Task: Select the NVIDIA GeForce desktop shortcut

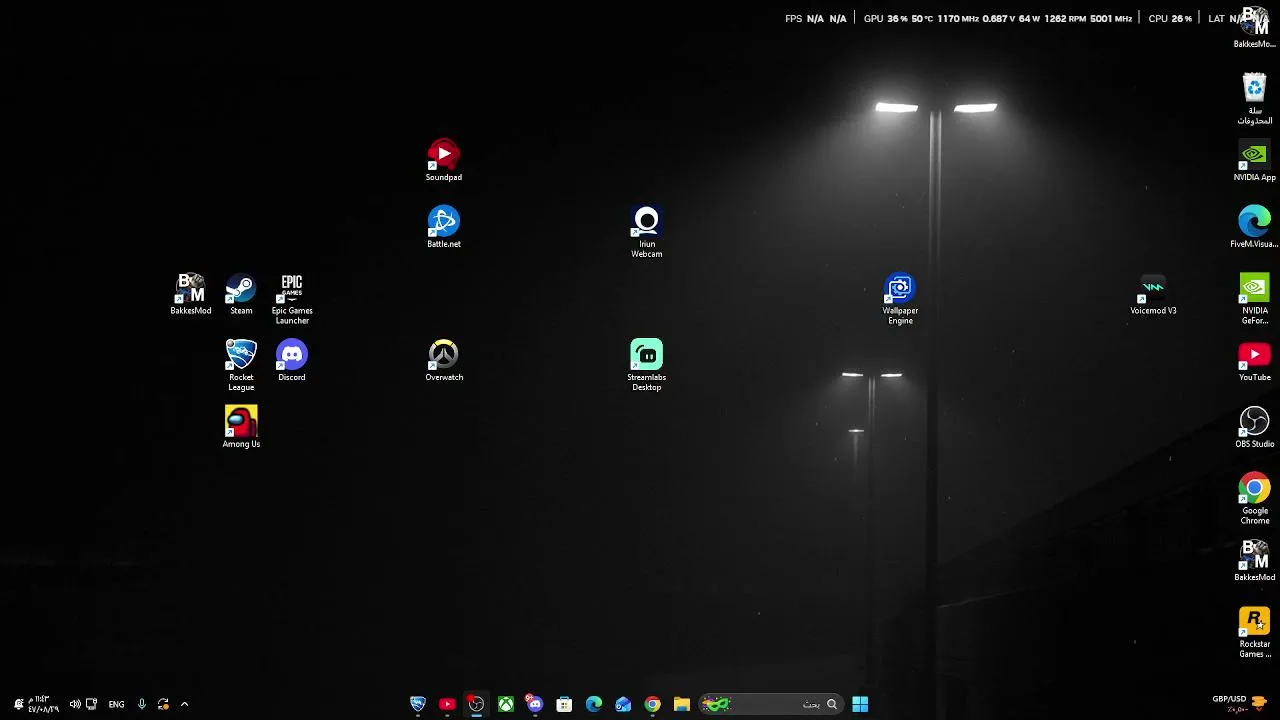Action: (x=1255, y=299)
